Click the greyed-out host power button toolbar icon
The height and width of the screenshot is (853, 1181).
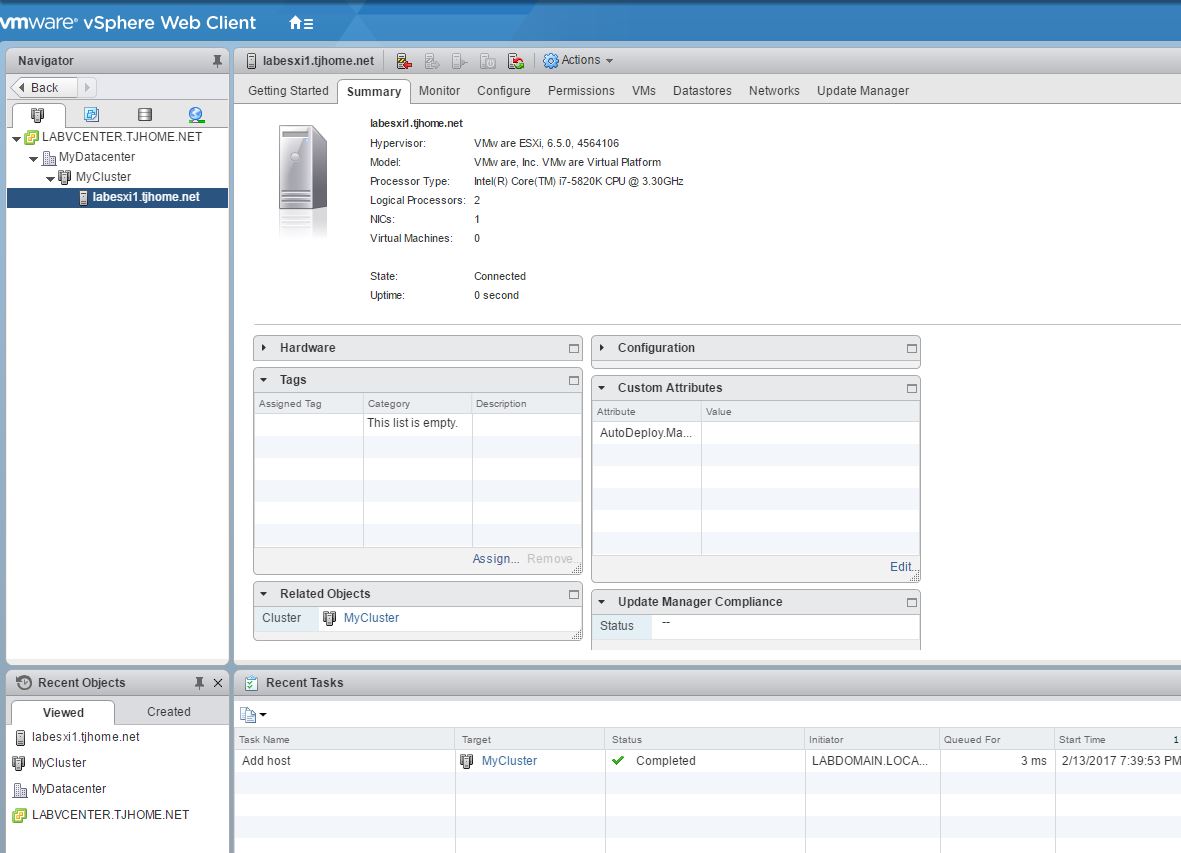[487, 61]
